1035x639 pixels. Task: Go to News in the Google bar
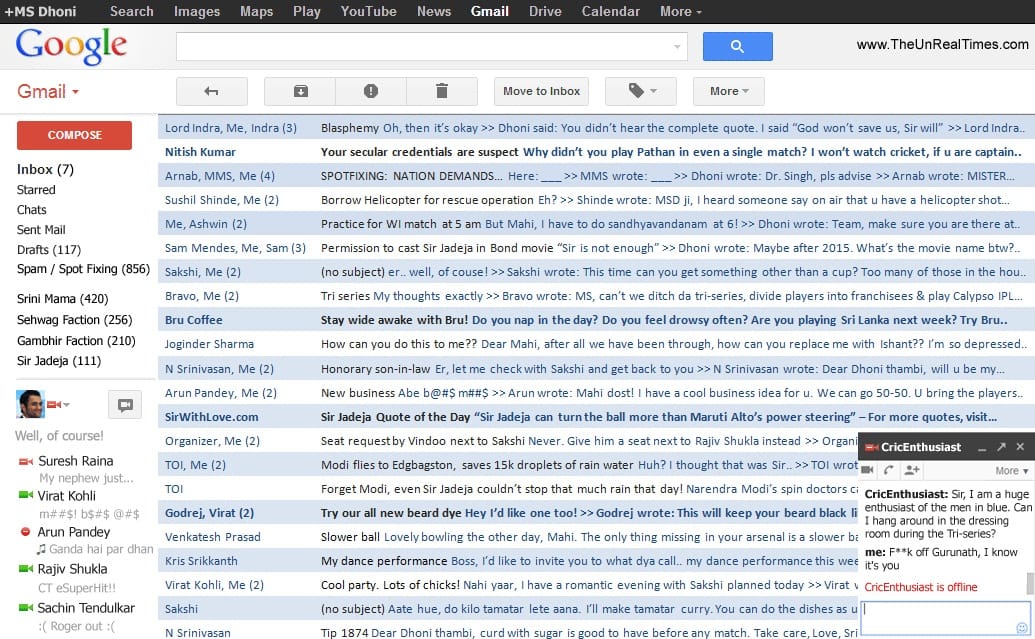434,11
